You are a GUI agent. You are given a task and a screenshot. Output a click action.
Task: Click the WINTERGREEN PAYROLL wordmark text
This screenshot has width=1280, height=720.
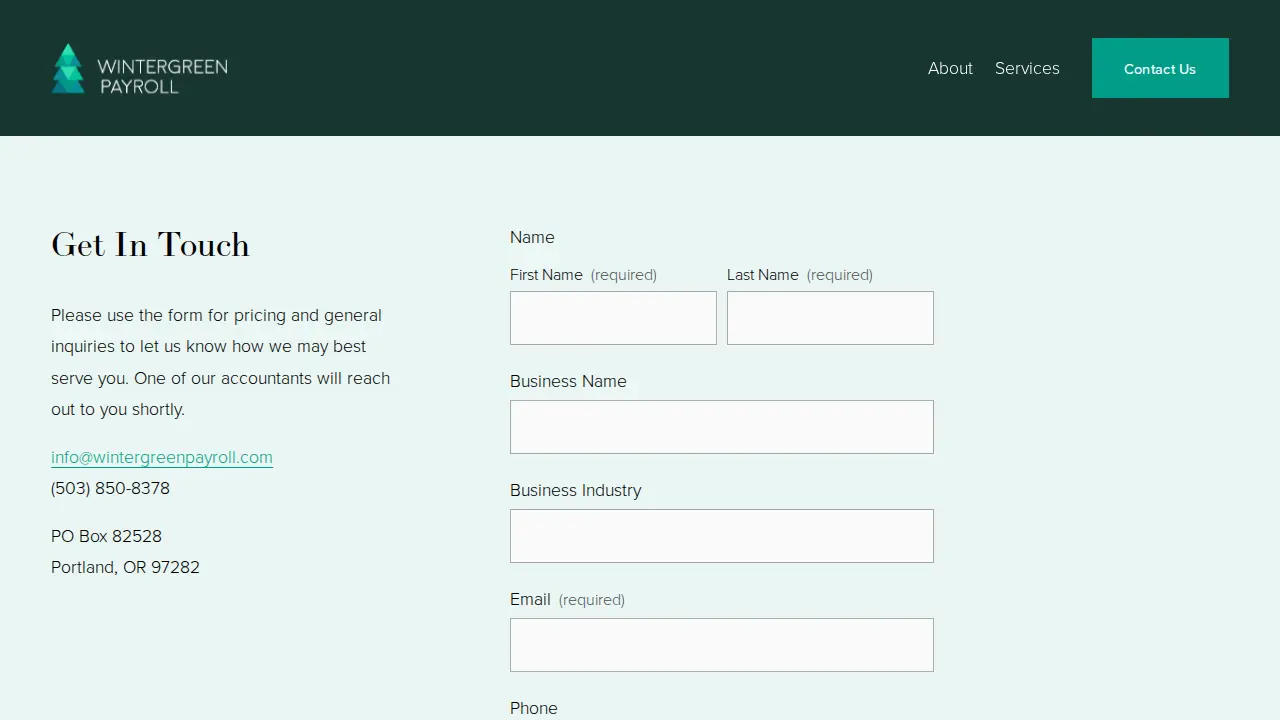(163, 76)
